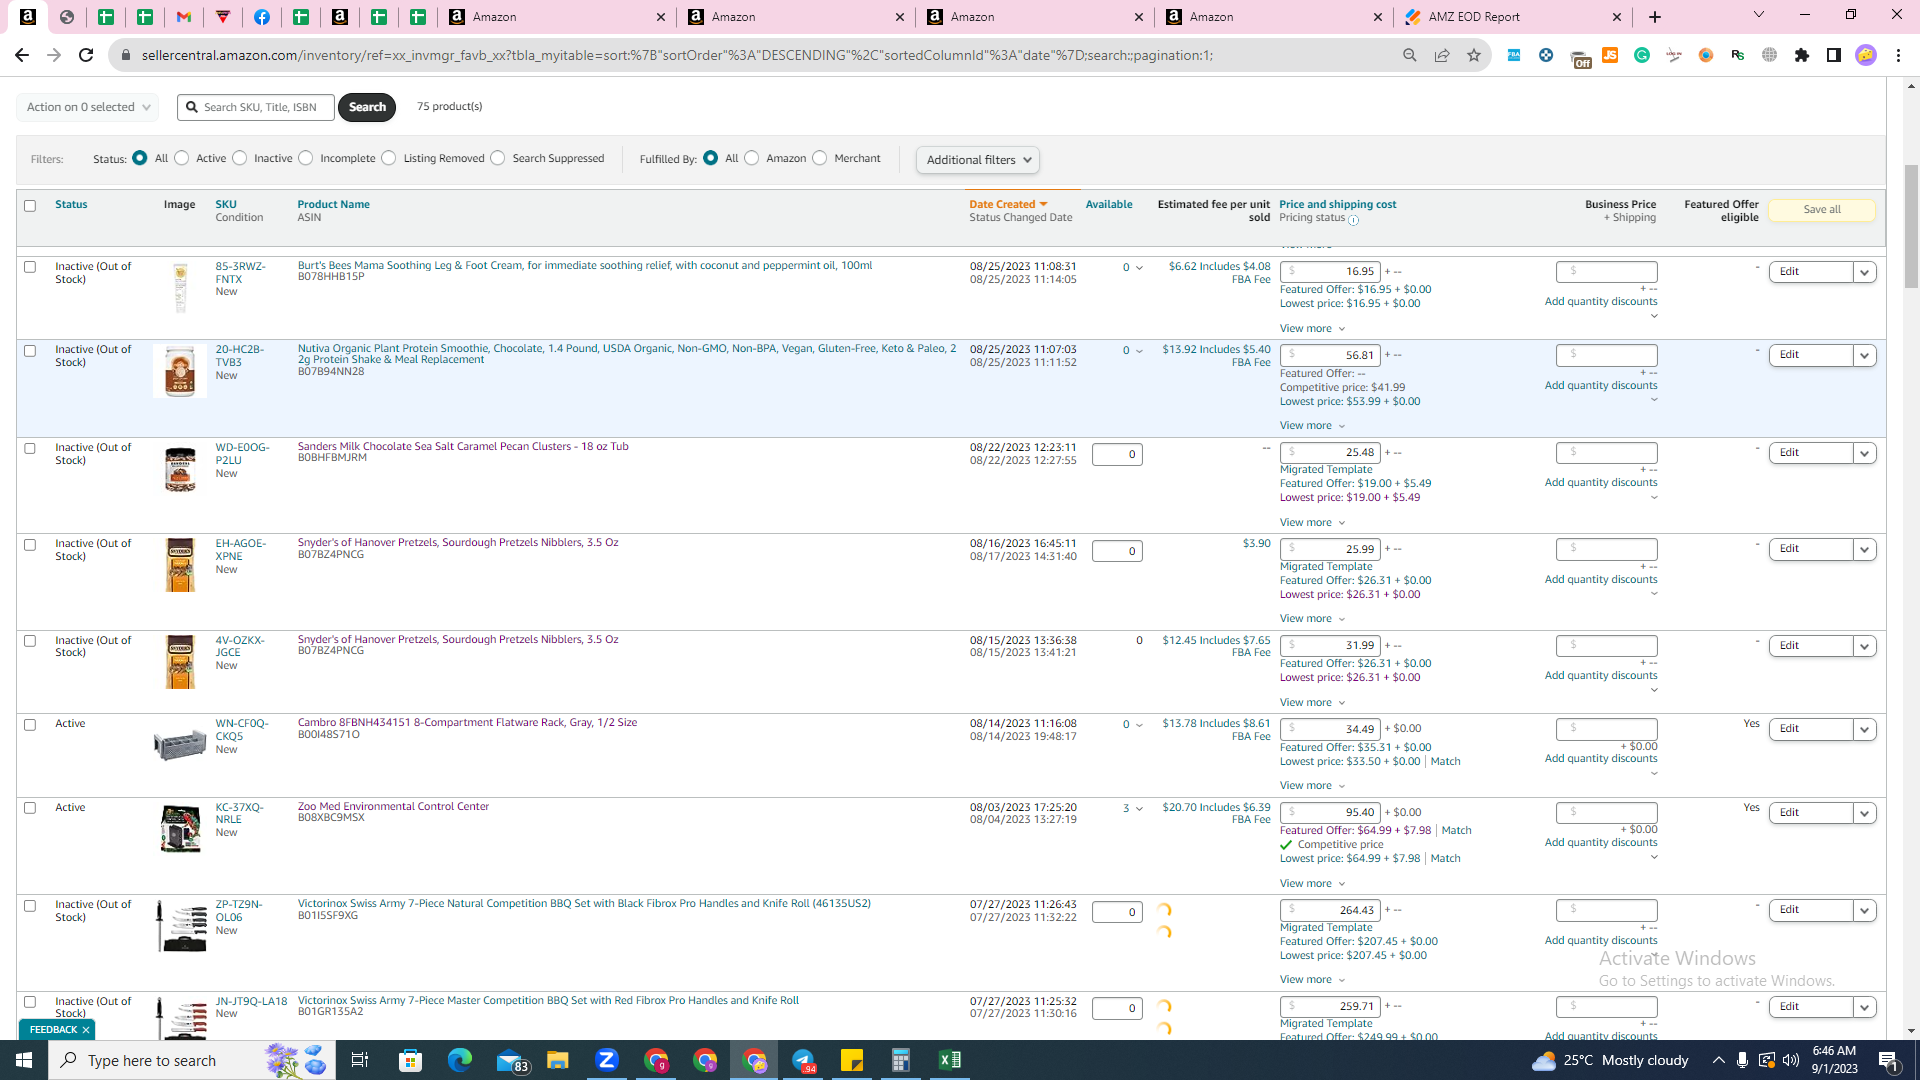Screen dimensions: 1920x1080
Task: Filter status by Inactive
Action: 240,158
